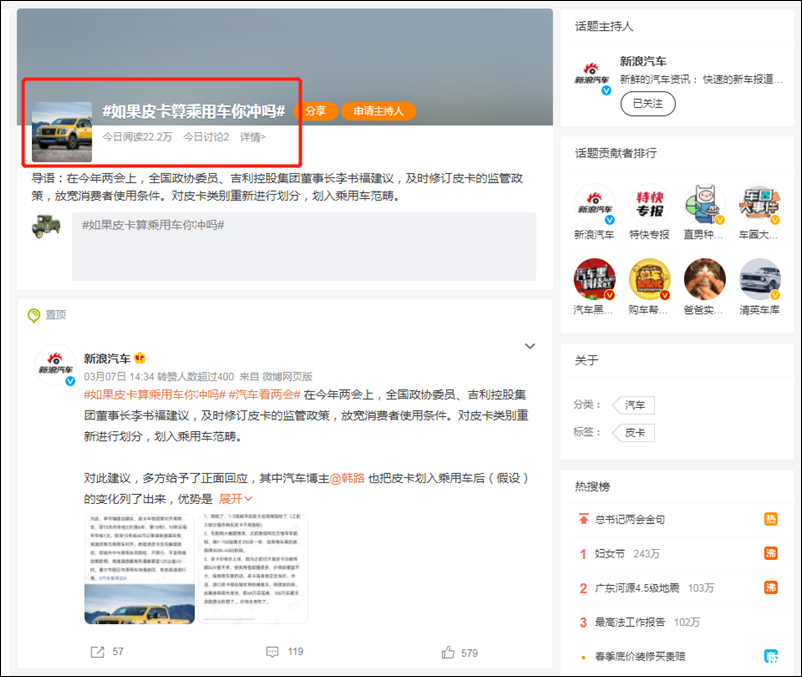Click the 置顶 pin icon
The height and width of the screenshot is (677, 802).
pos(34,315)
